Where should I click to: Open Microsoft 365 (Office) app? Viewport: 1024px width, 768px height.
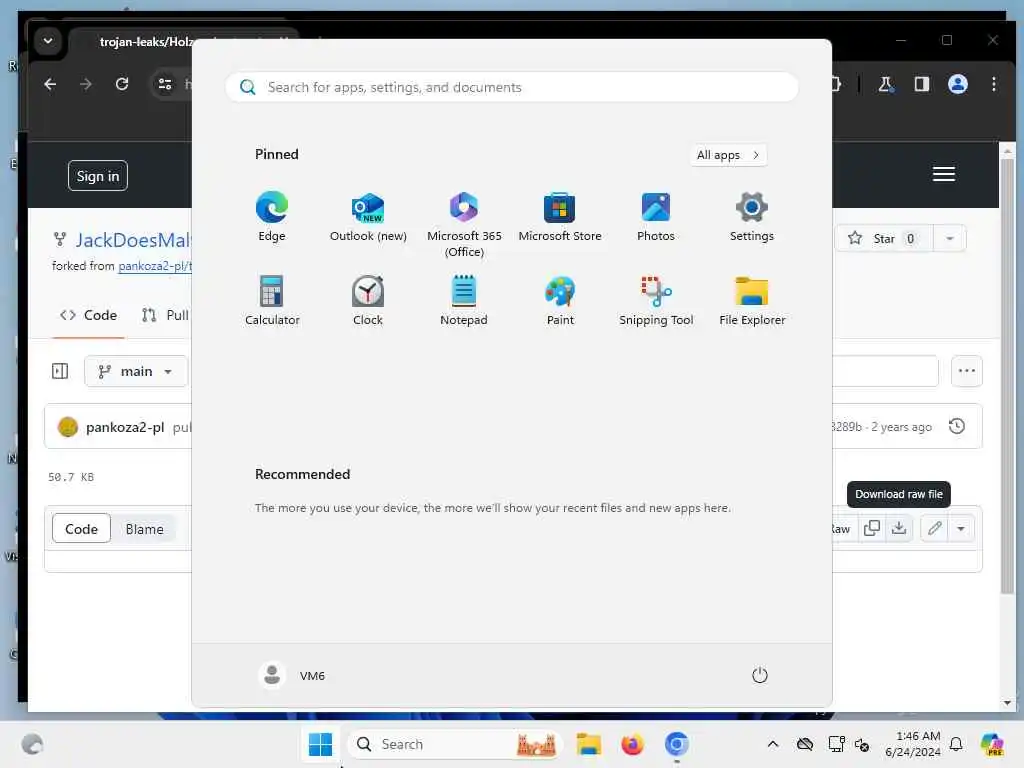pyautogui.click(x=464, y=225)
